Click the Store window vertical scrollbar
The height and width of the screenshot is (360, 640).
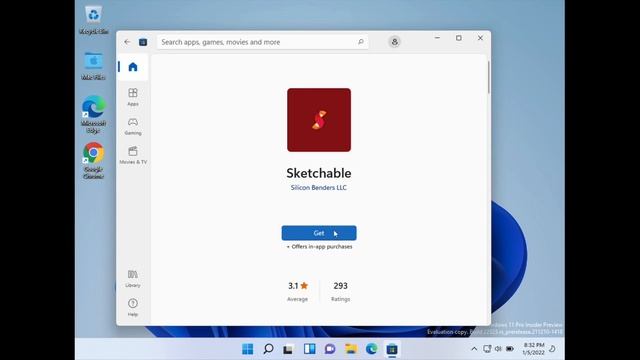click(x=488, y=78)
